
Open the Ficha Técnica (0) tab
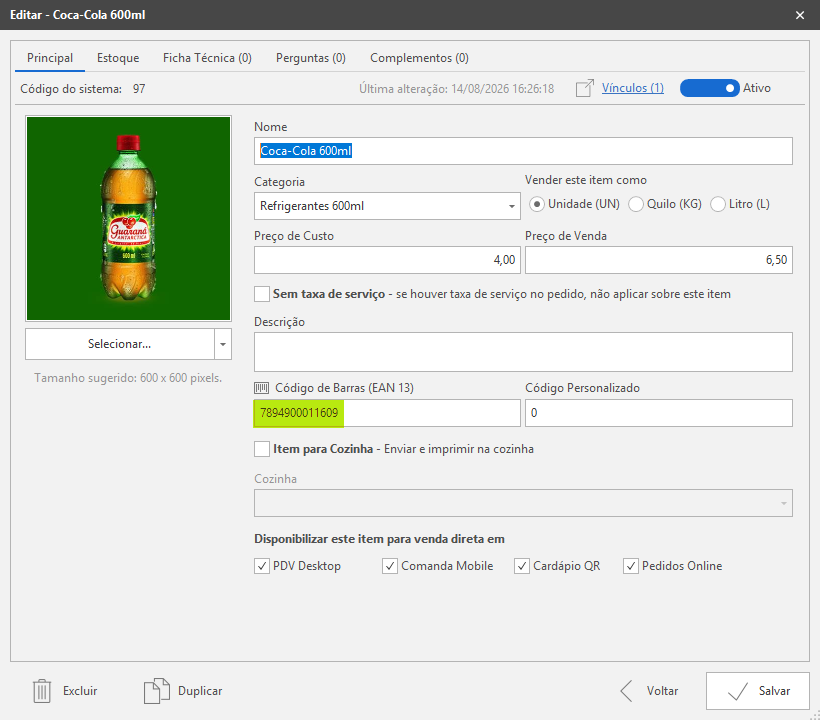207,58
